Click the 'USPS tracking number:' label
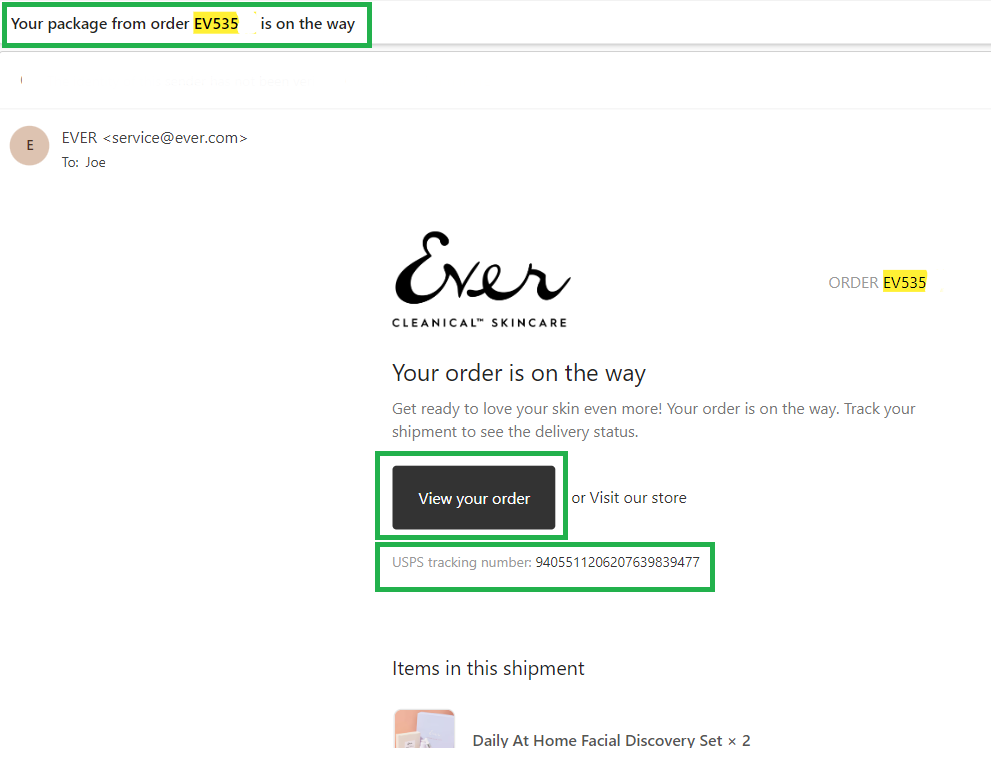Image resolution: width=991 pixels, height=773 pixels. point(461,562)
